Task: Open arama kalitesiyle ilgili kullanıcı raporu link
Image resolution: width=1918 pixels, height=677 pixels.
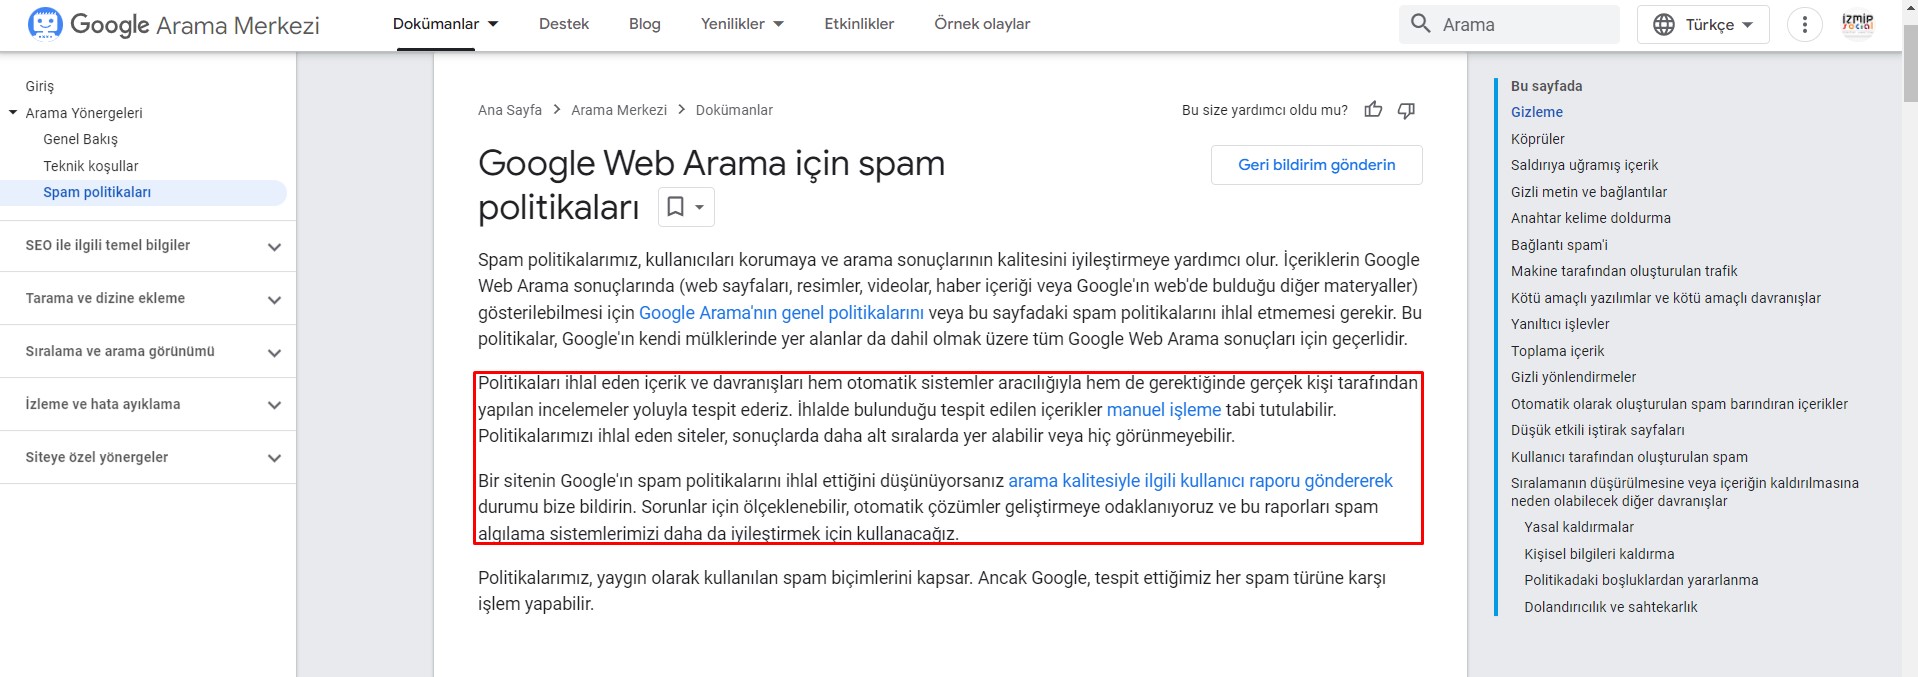Action: point(1200,481)
